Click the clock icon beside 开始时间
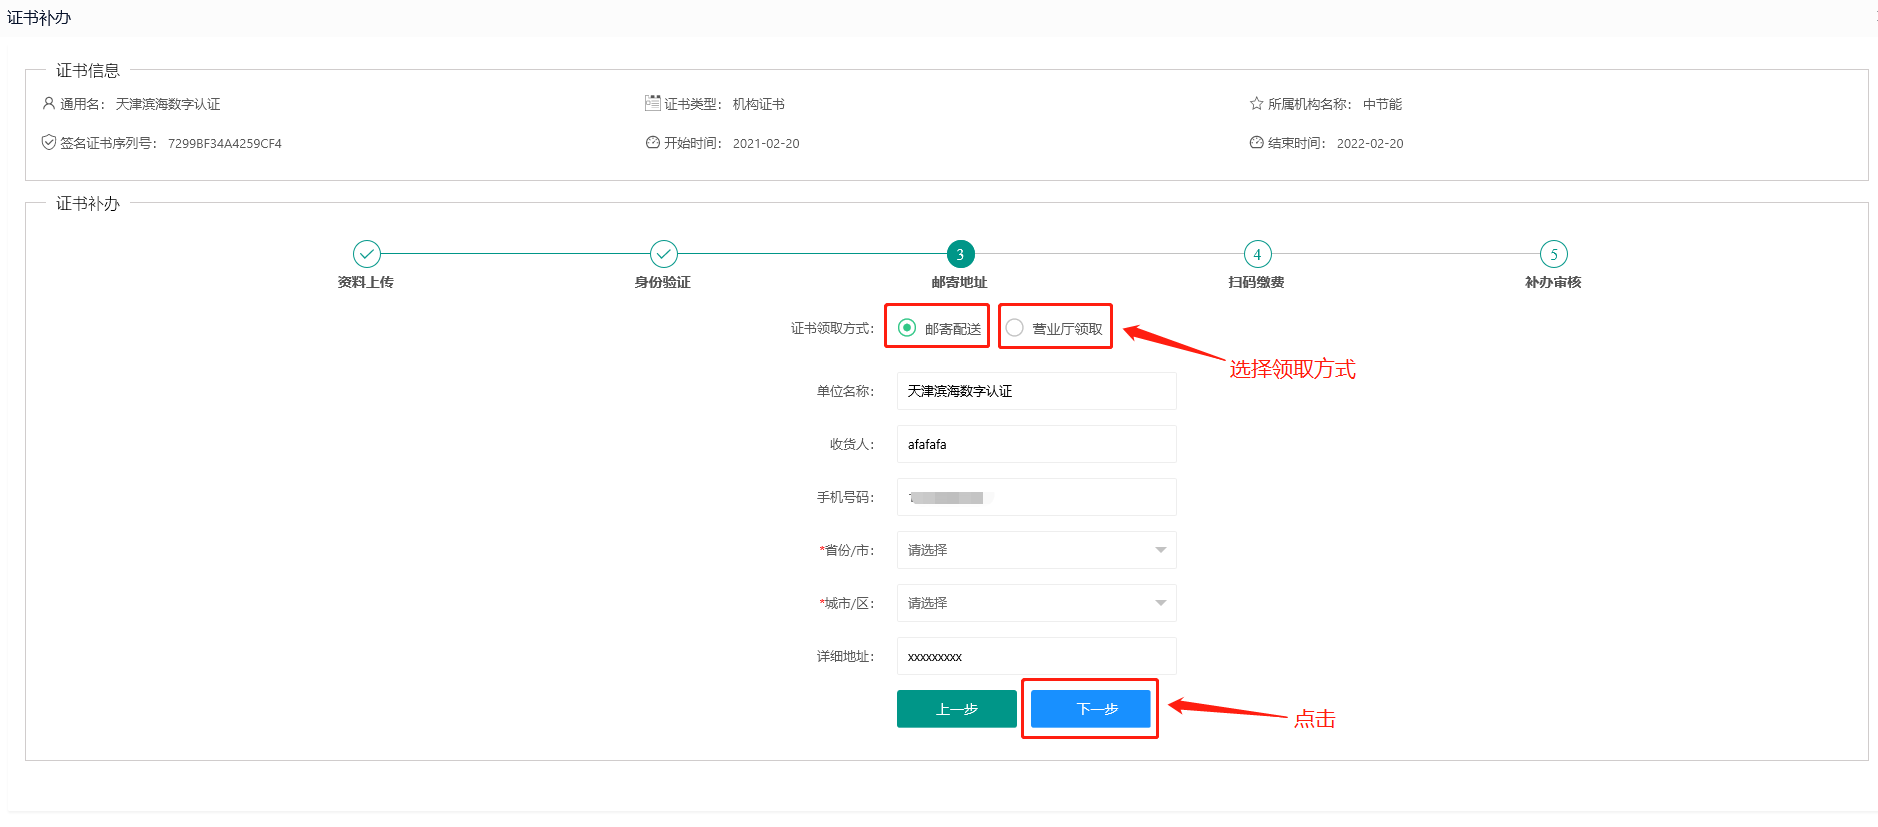The height and width of the screenshot is (827, 1878). coord(652,142)
